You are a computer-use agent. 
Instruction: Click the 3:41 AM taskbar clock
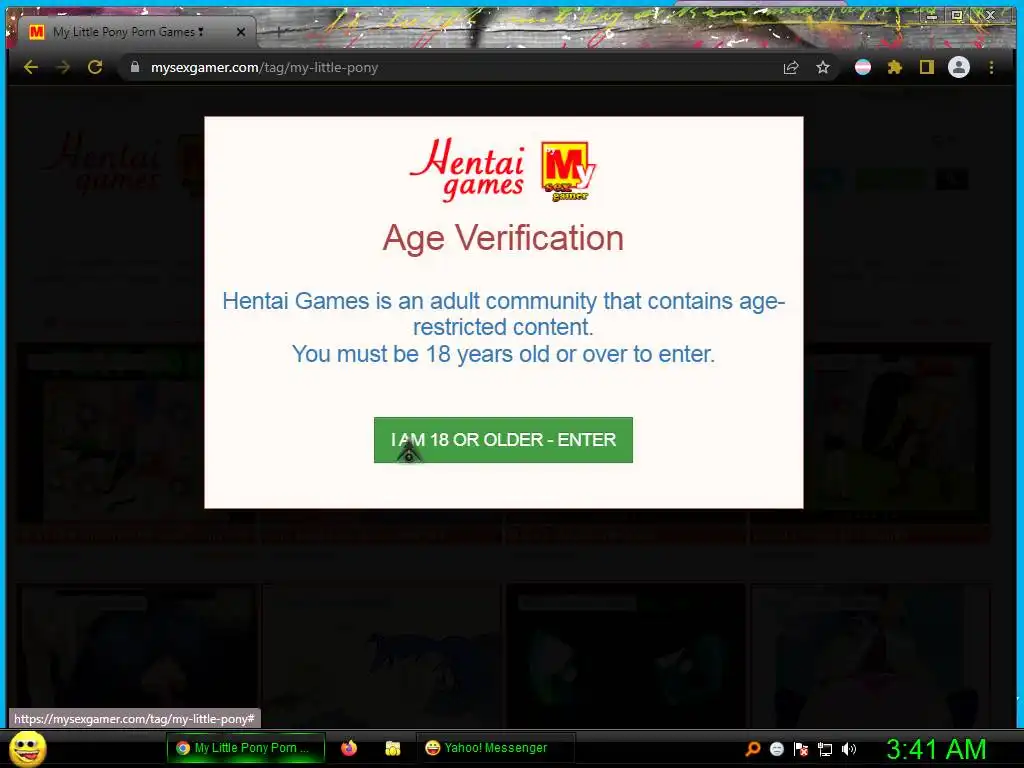click(x=936, y=749)
